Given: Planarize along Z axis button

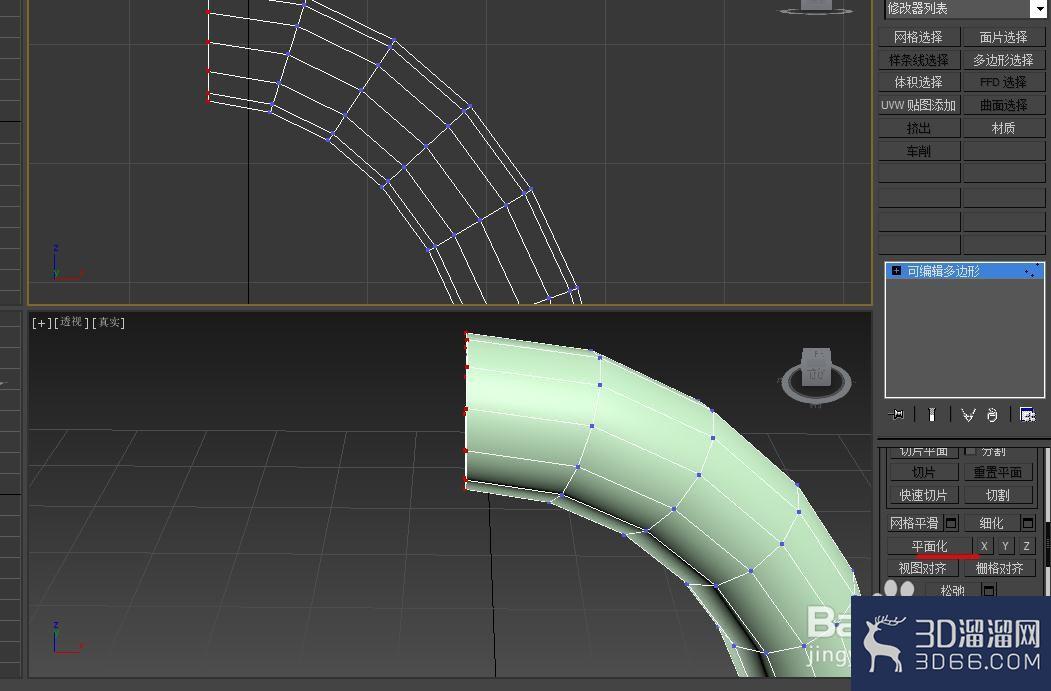Looking at the screenshot, I should click(1027, 546).
